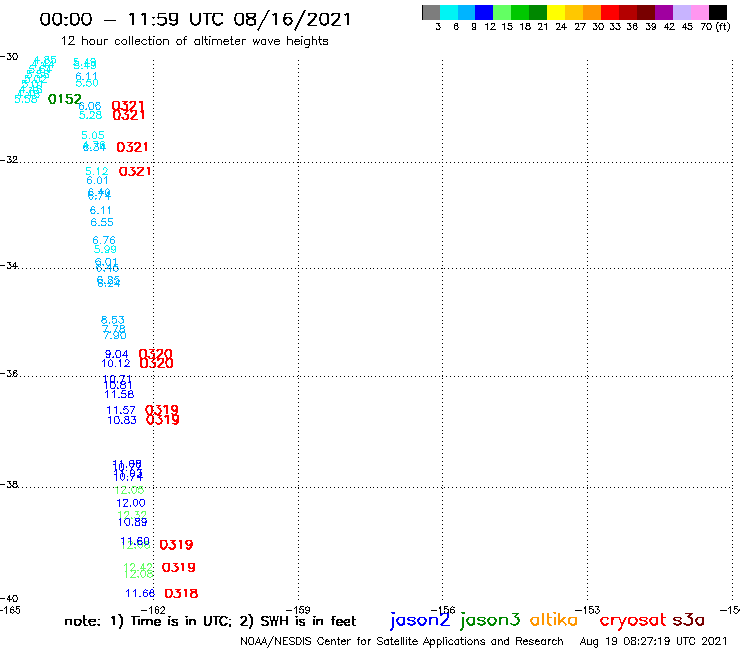Viewport: 740px width, 650px height.
Task: Click the 5.12 wave height reading
Action: click(97, 171)
